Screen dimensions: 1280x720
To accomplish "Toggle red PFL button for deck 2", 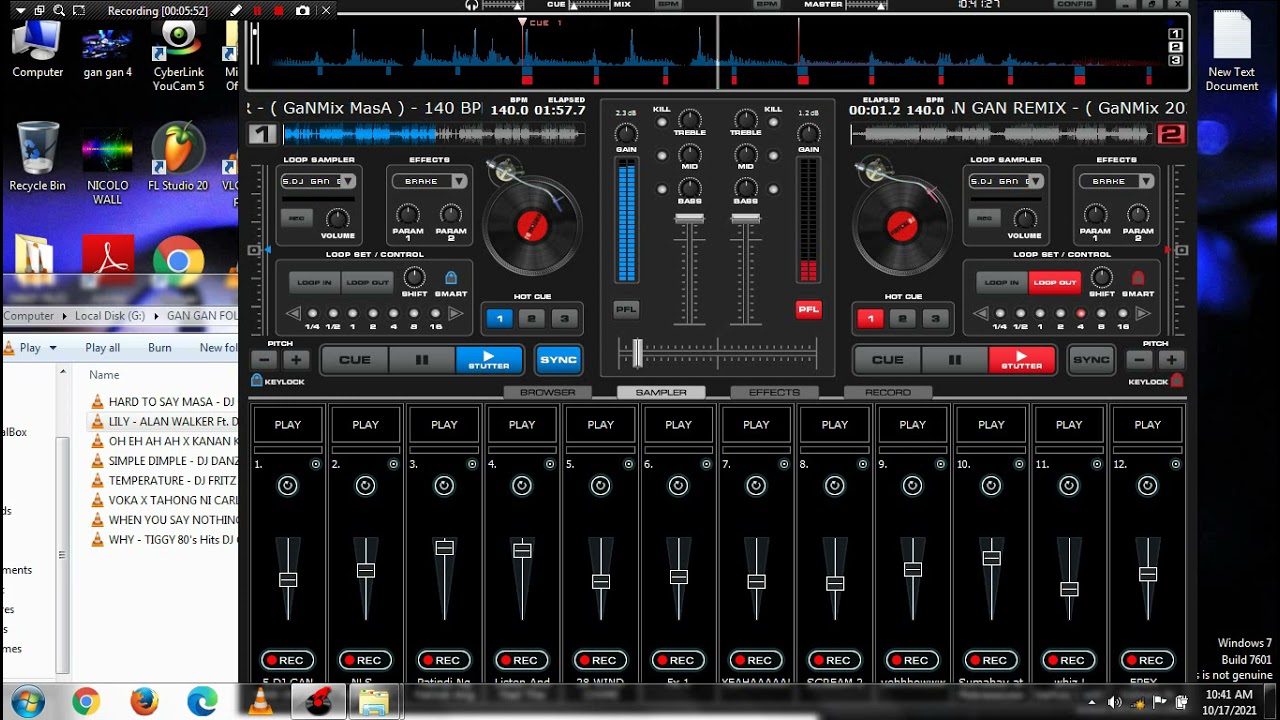I will (x=809, y=310).
